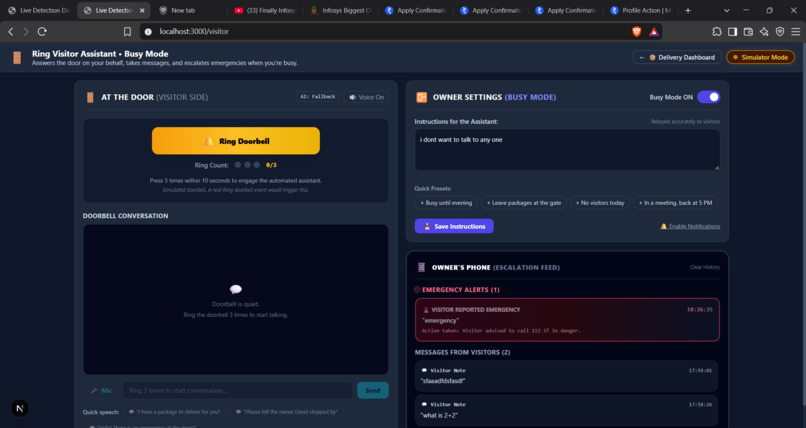806x428 pixels.
Task: Click the door icon next to At The Door
Action: [90, 97]
